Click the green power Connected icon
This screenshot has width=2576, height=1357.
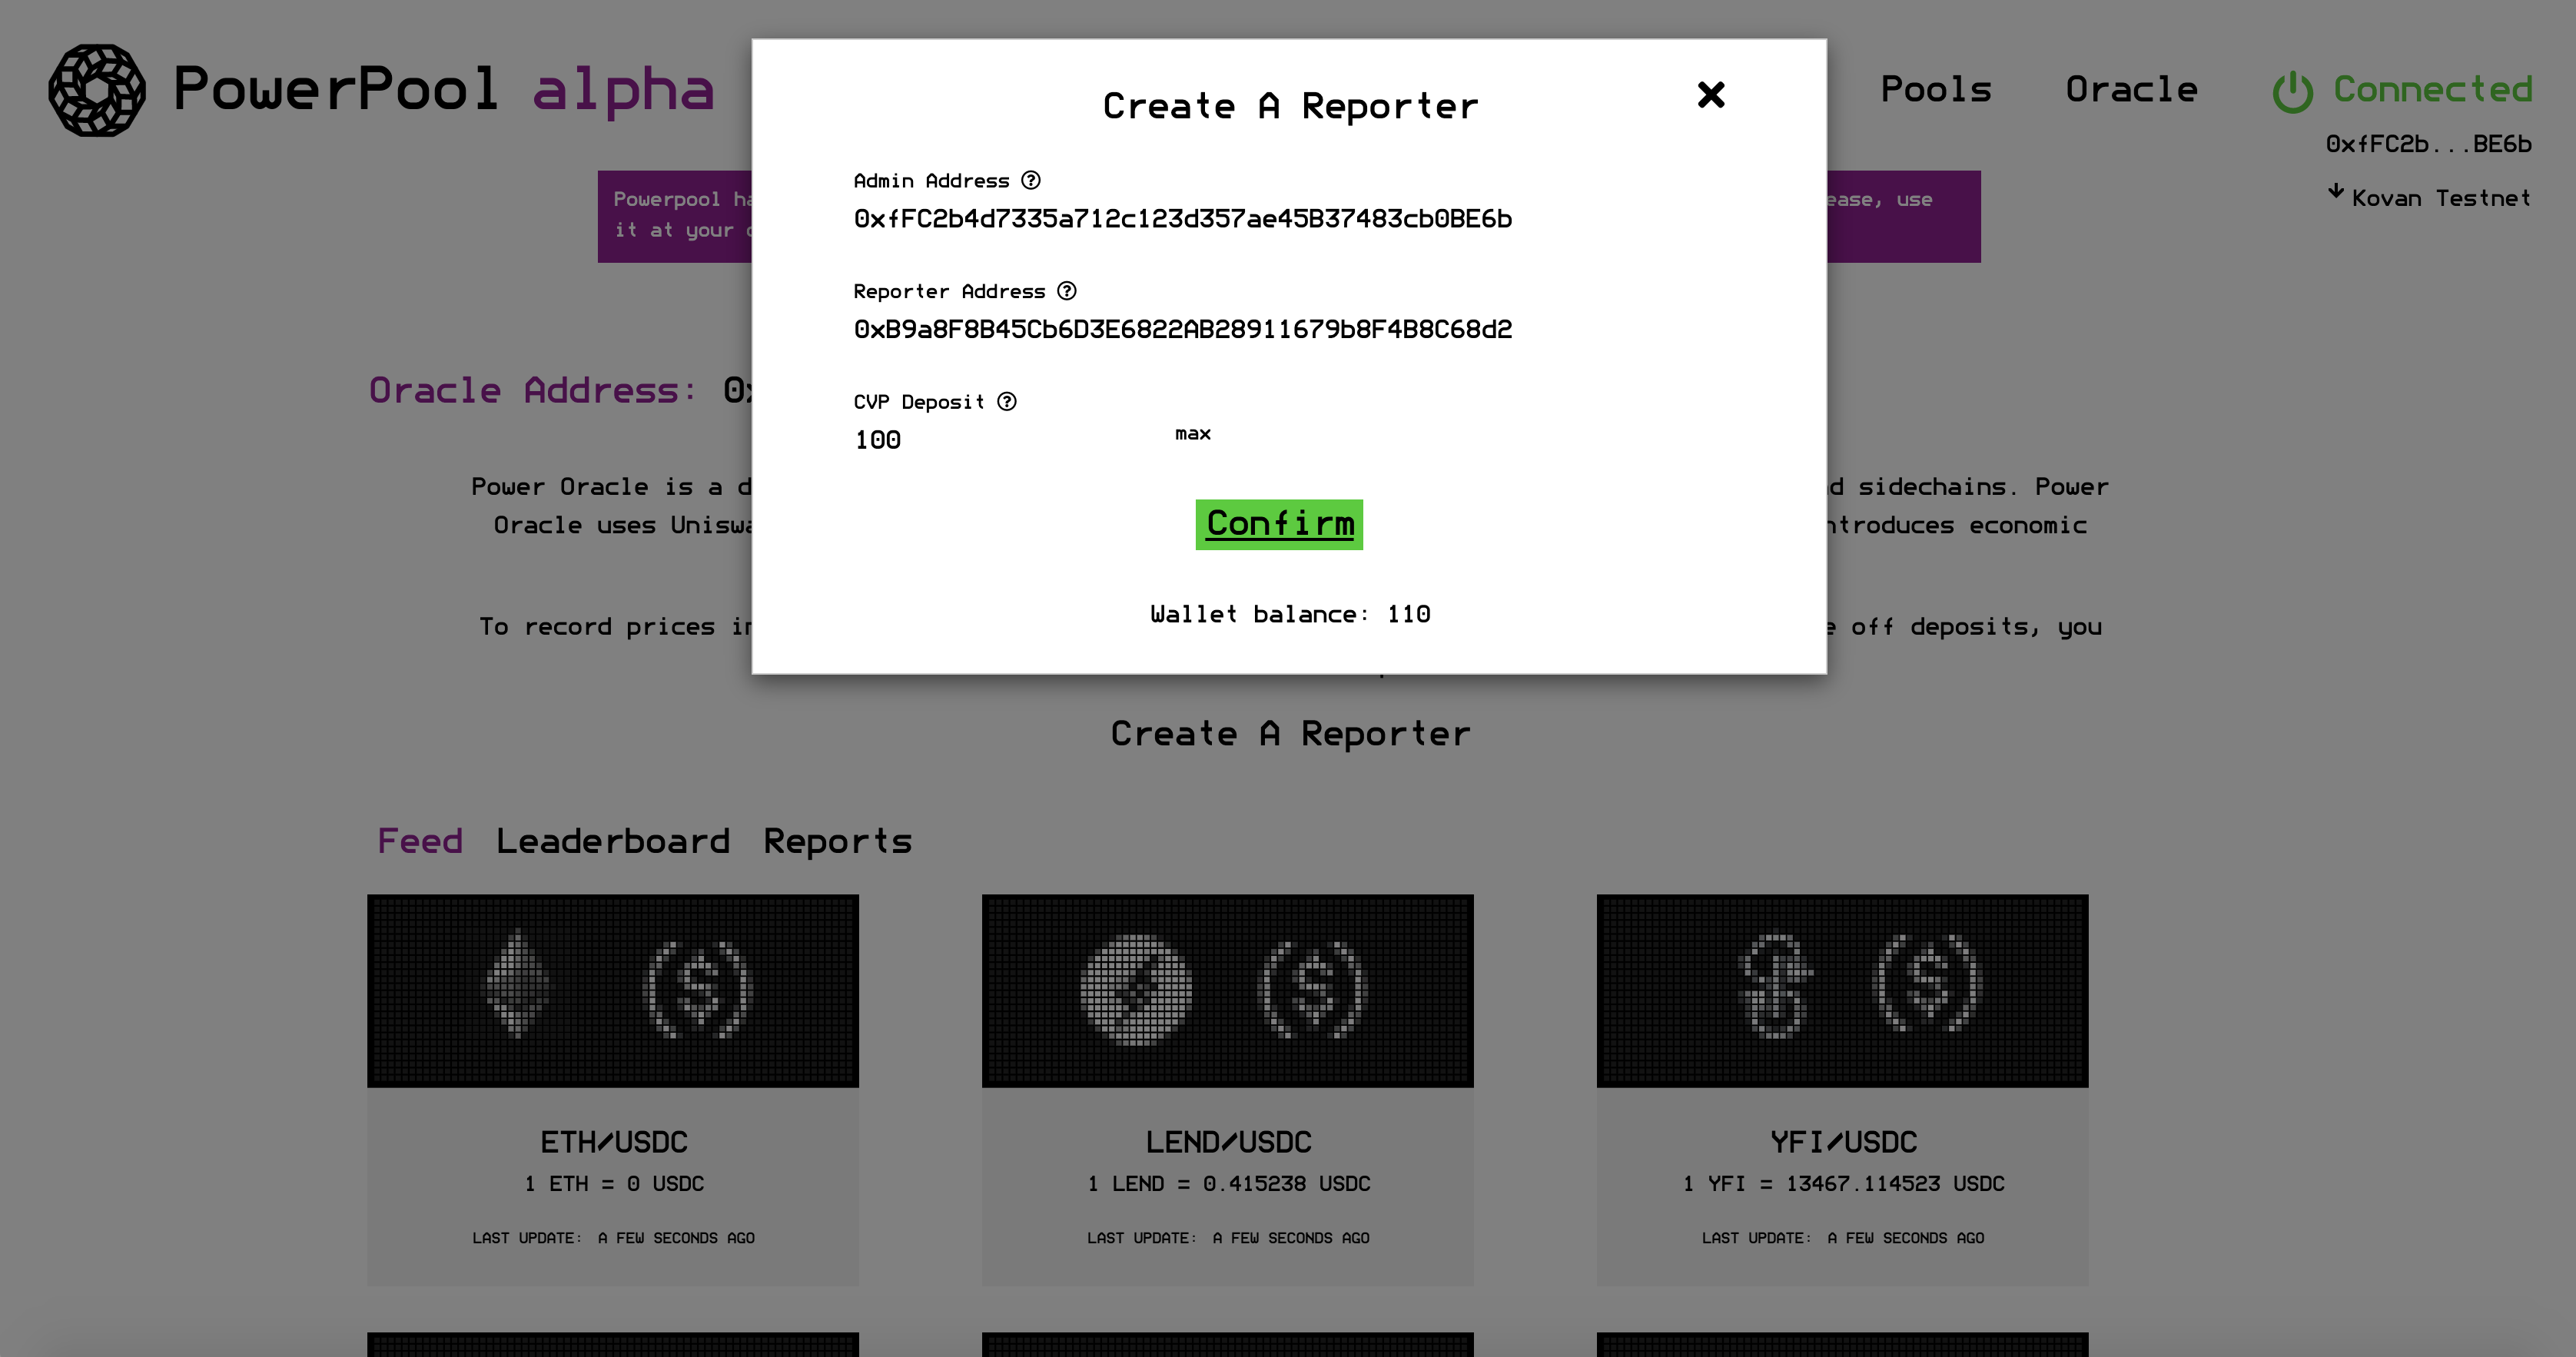pos(2292,92)
